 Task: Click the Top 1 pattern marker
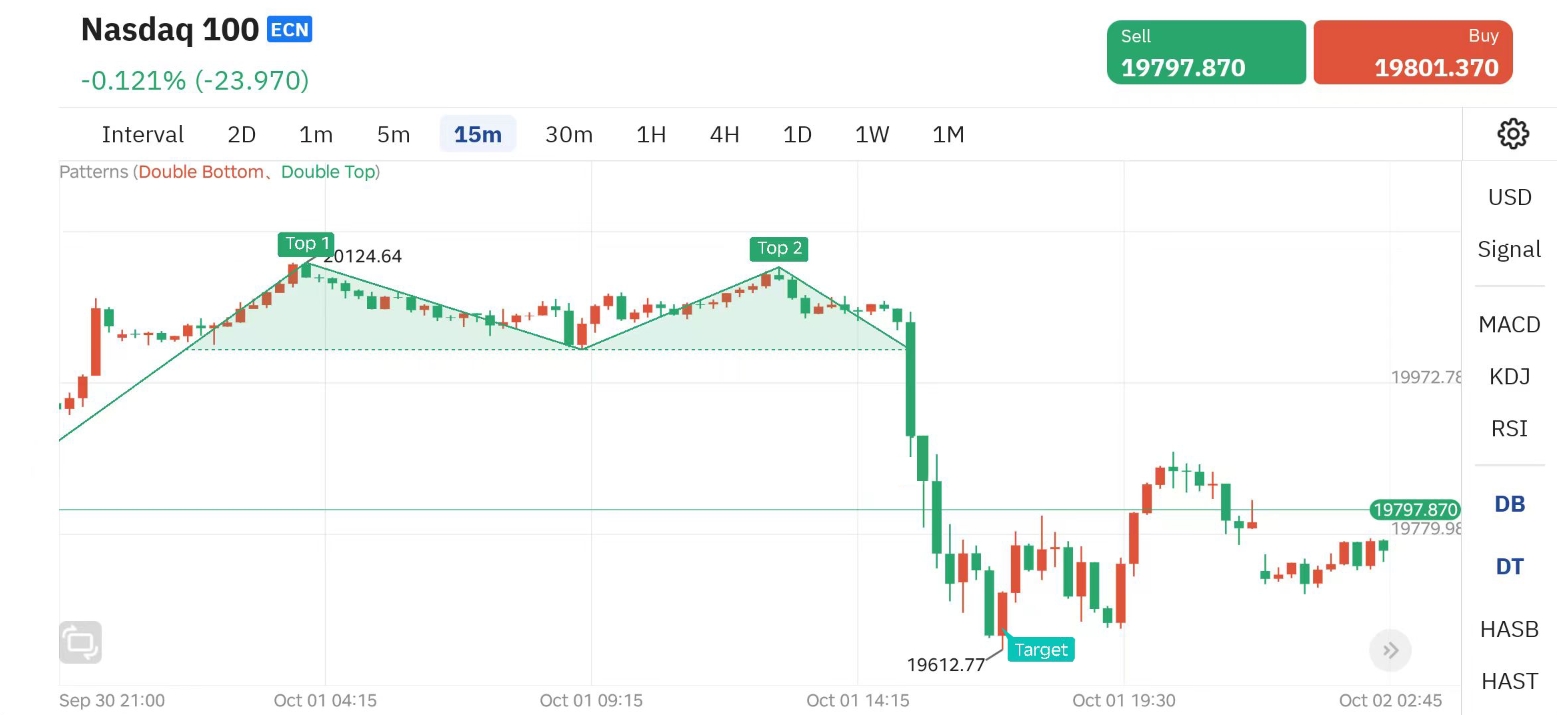(x=307, y=244)
